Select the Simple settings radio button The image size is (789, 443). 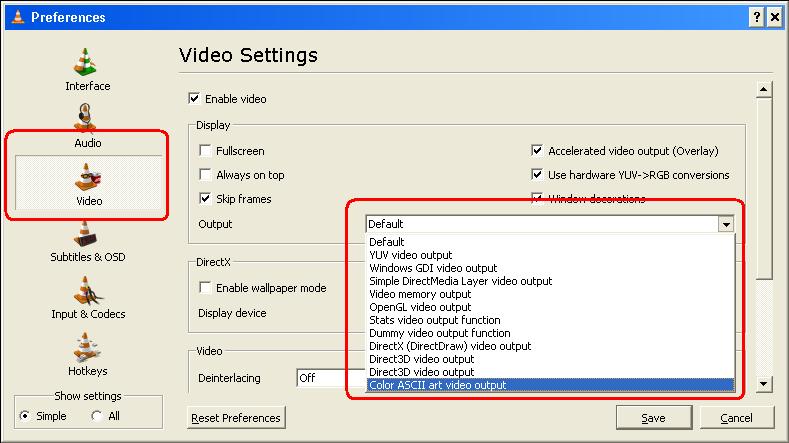25,416
